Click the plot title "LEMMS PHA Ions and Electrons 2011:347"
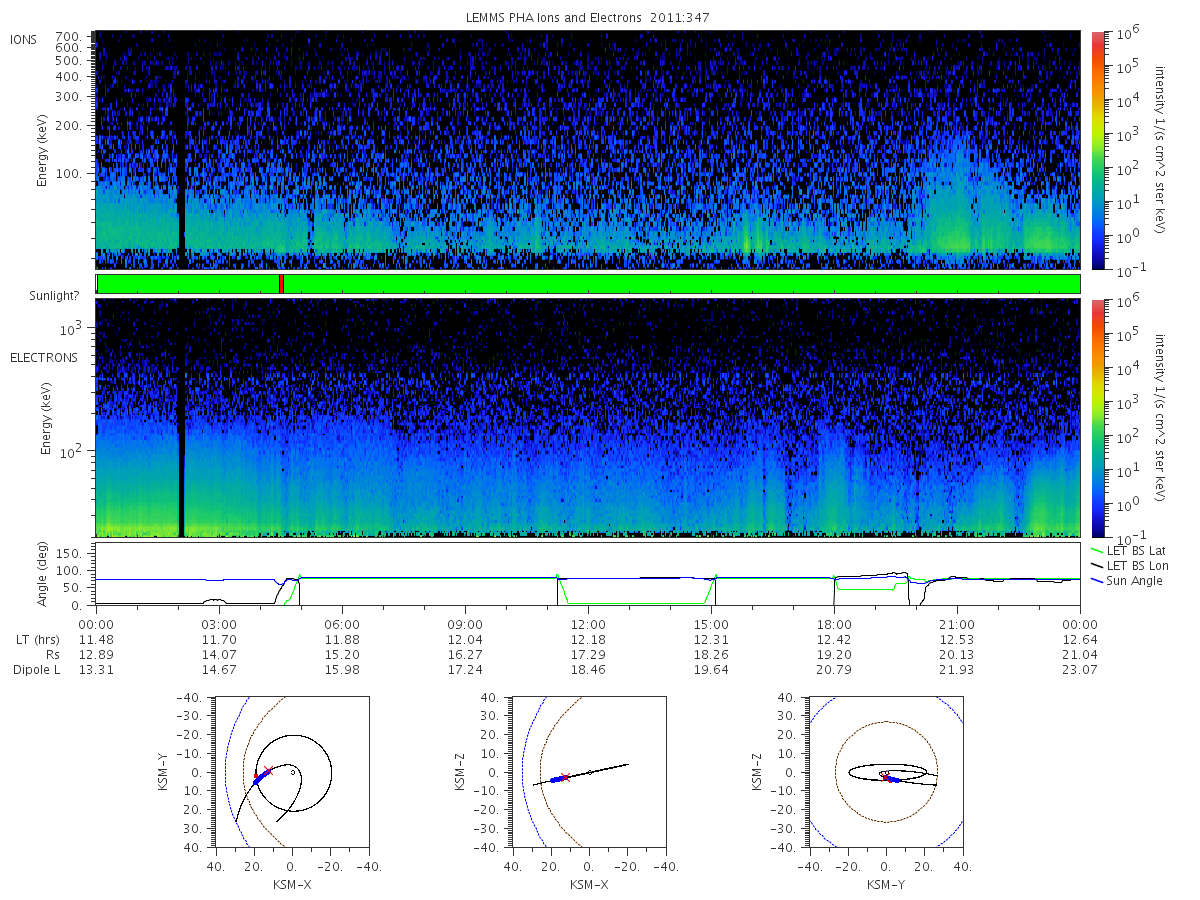This screenshot has width=1200, height=900. pyautogui.click(x=588, y=18)
